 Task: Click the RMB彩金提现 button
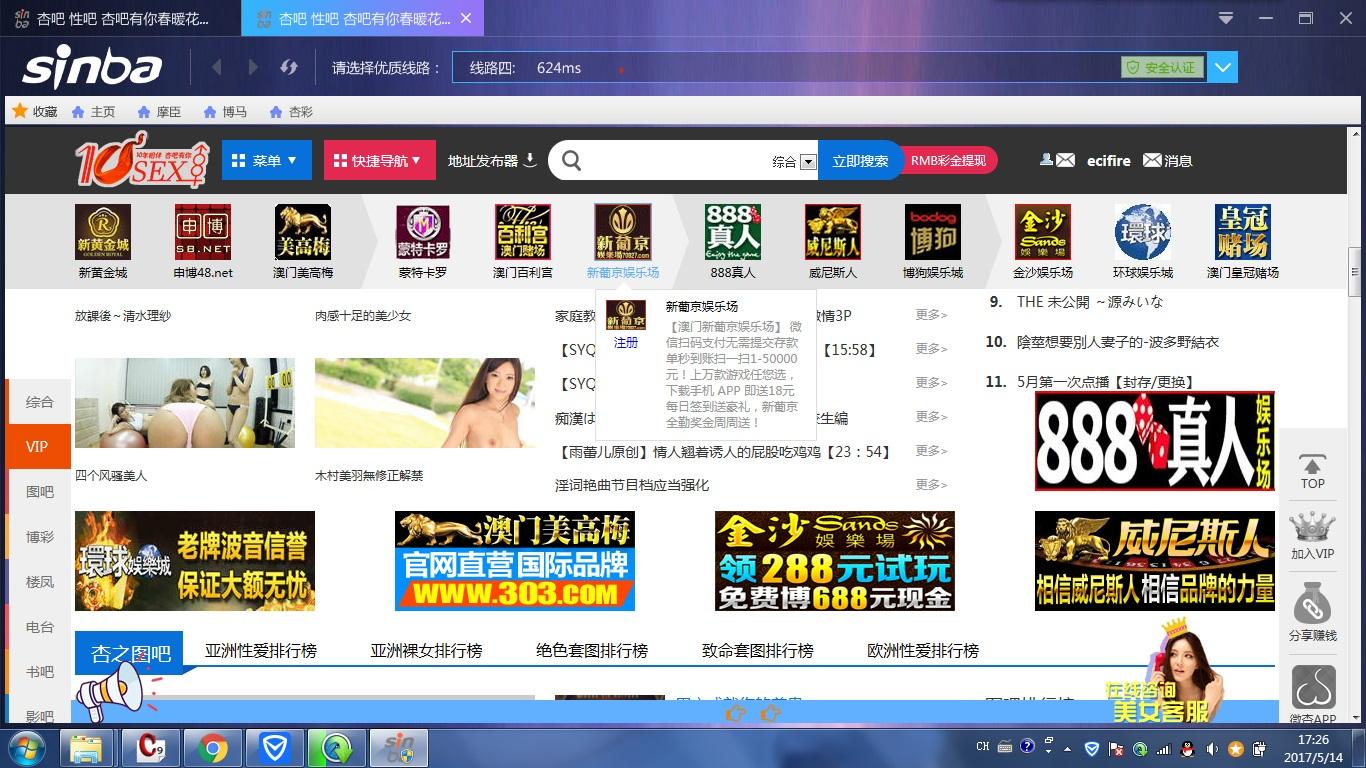pos(948,160)
